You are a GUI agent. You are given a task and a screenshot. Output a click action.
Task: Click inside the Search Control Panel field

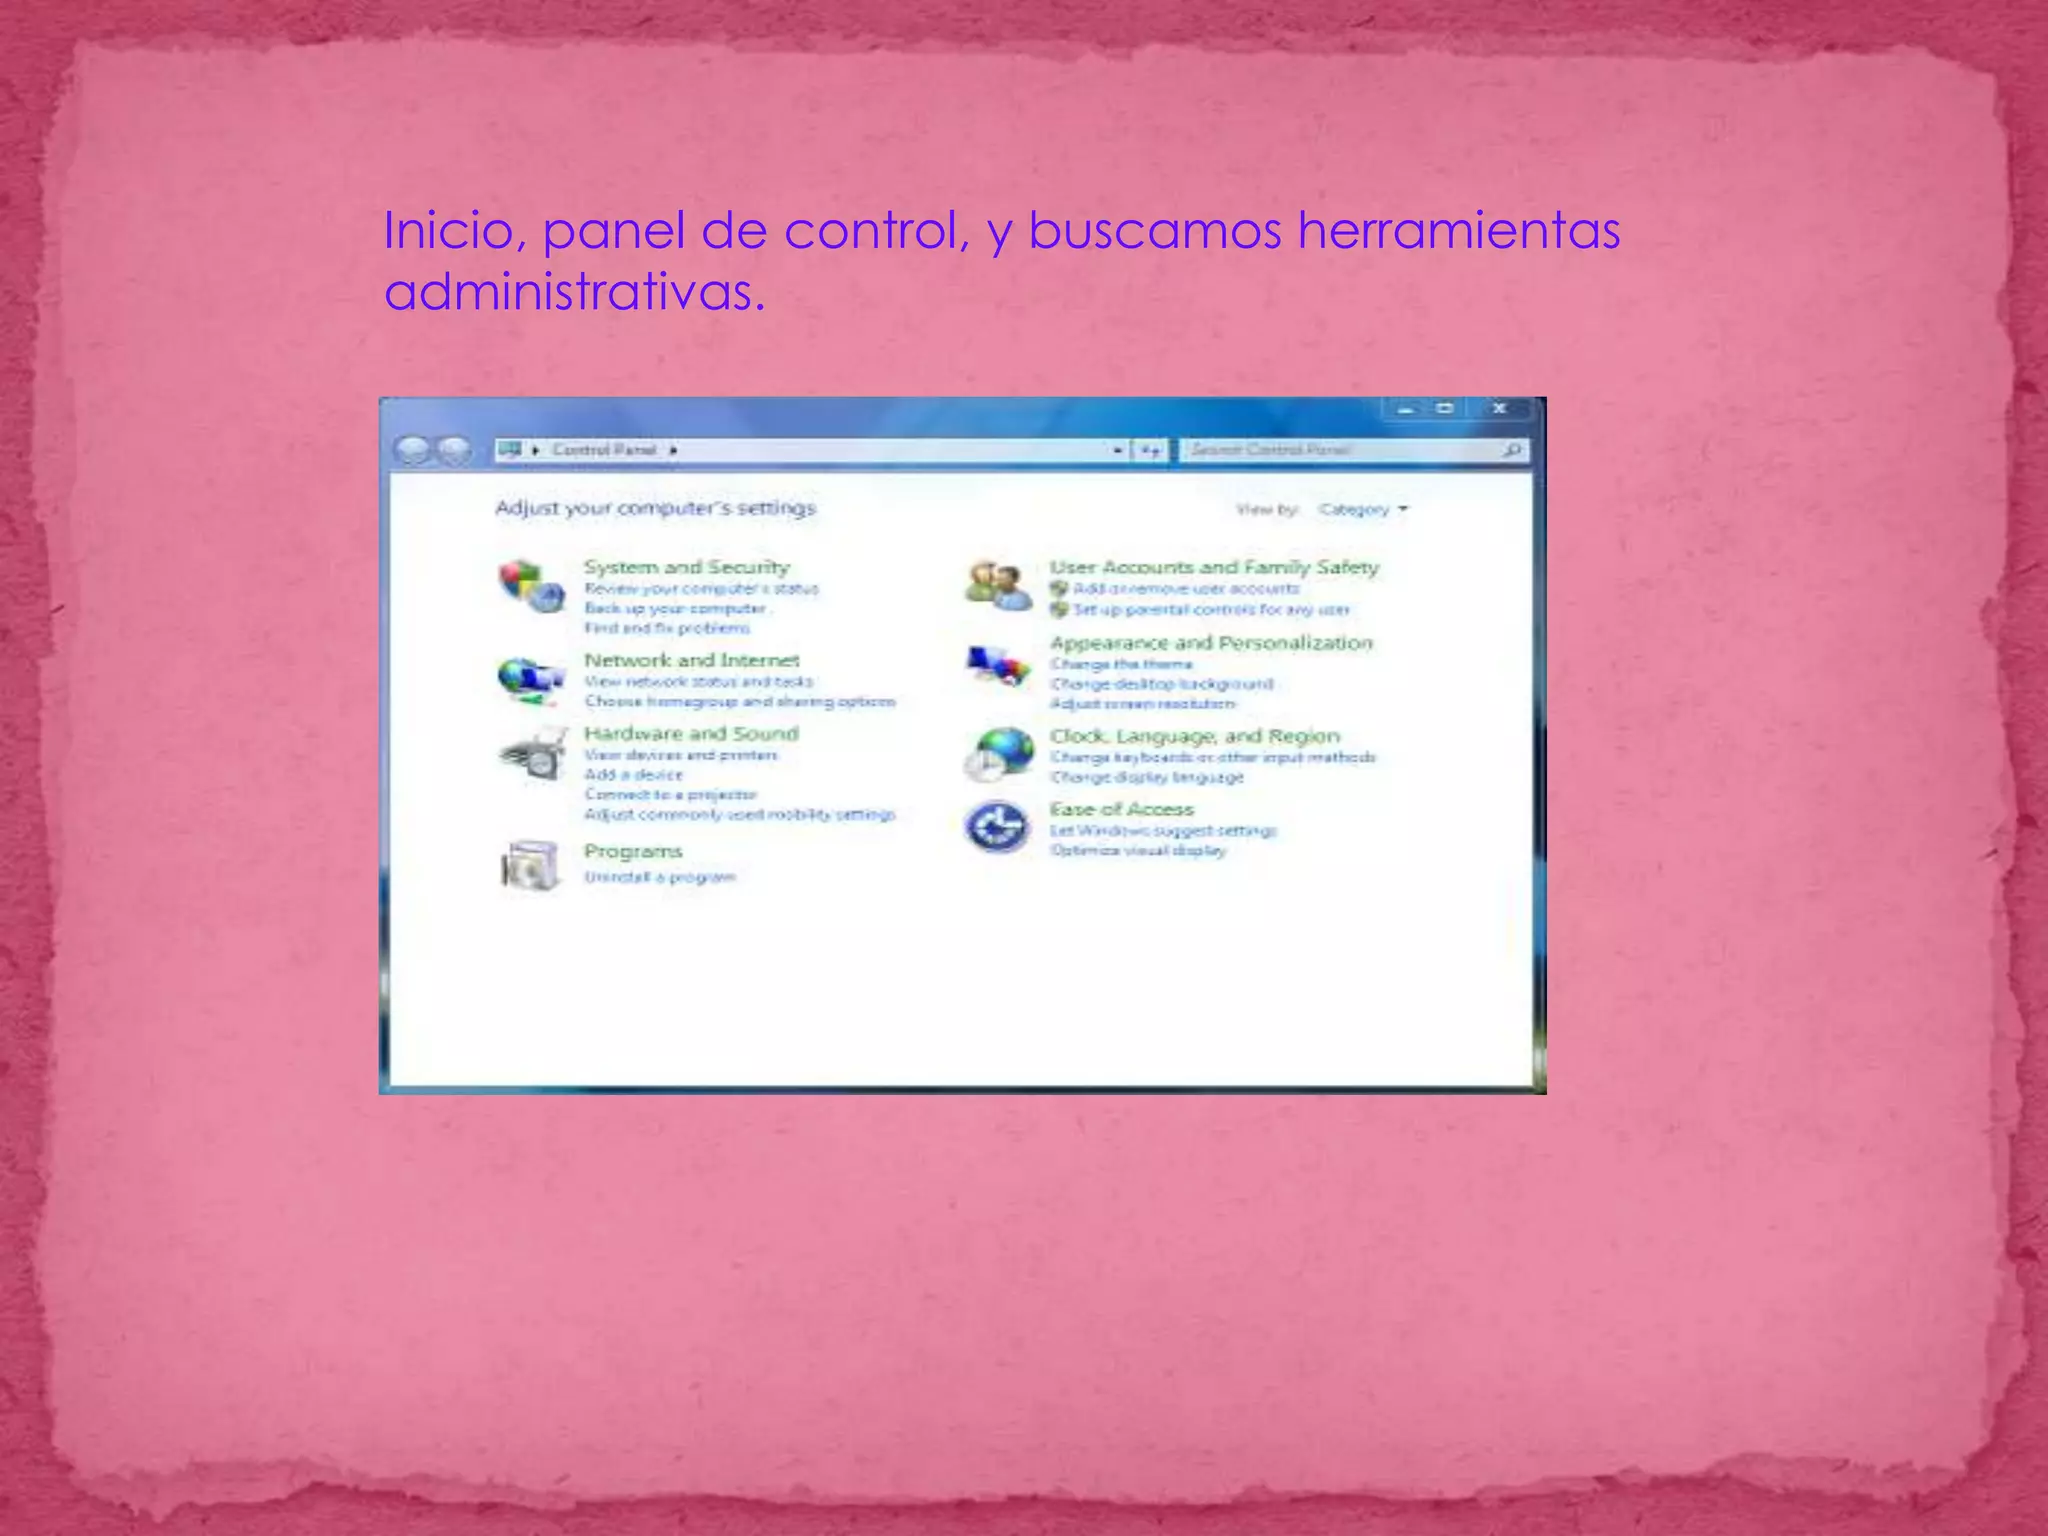coord(1340,450)
